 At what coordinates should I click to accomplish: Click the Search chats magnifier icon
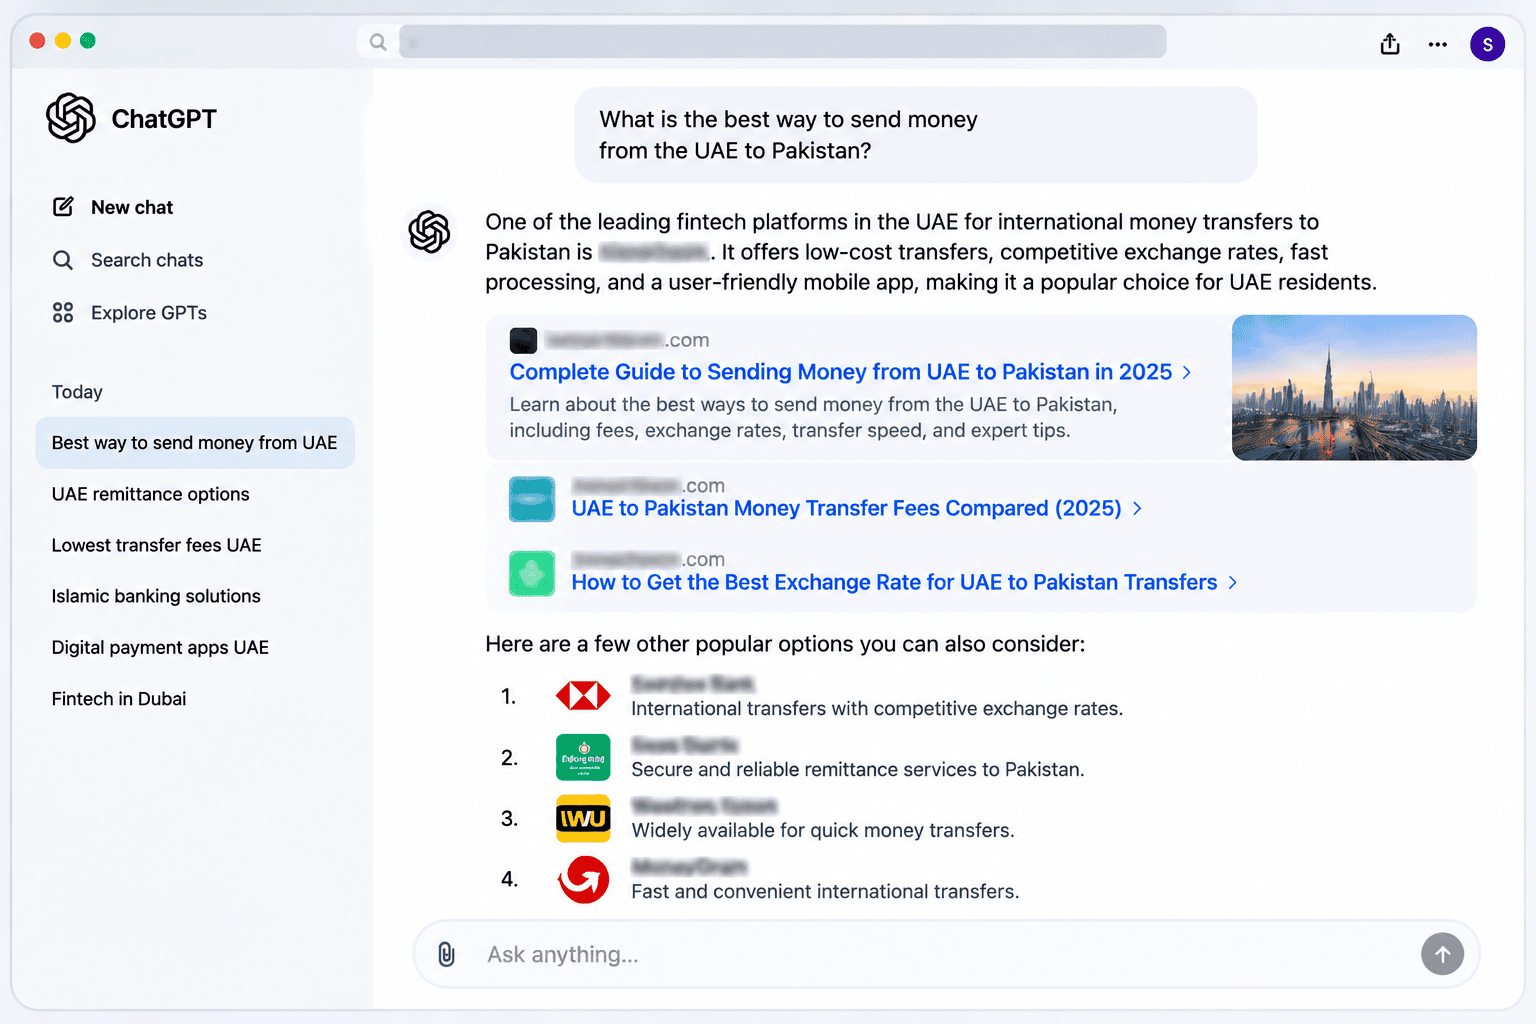(x=63, y=260)
